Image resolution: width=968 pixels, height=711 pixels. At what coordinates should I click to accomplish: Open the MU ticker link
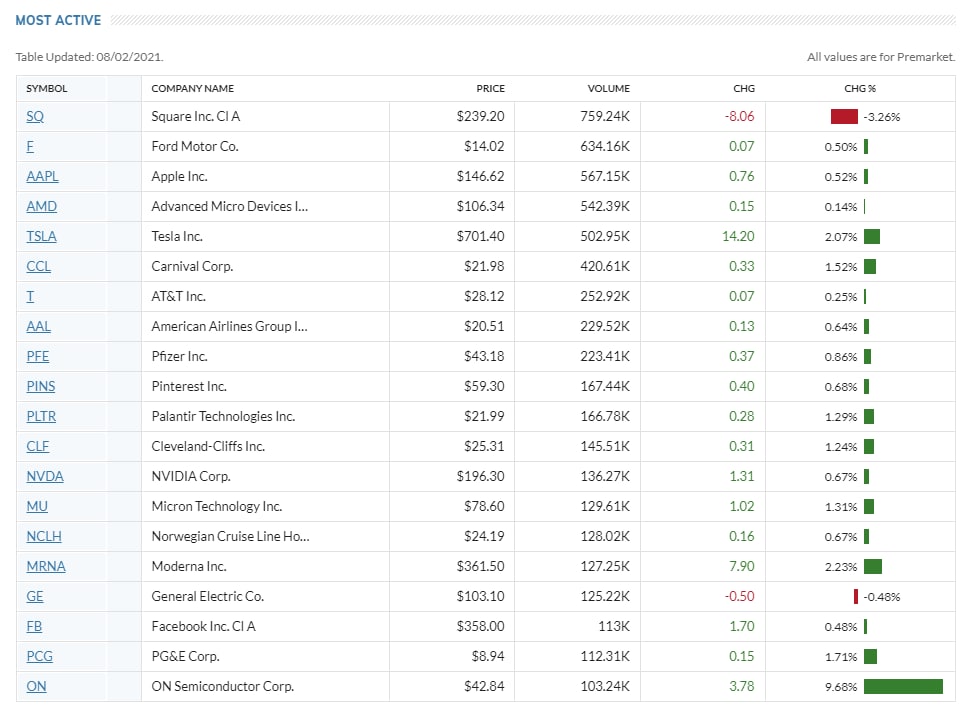[x=37, y=506]
